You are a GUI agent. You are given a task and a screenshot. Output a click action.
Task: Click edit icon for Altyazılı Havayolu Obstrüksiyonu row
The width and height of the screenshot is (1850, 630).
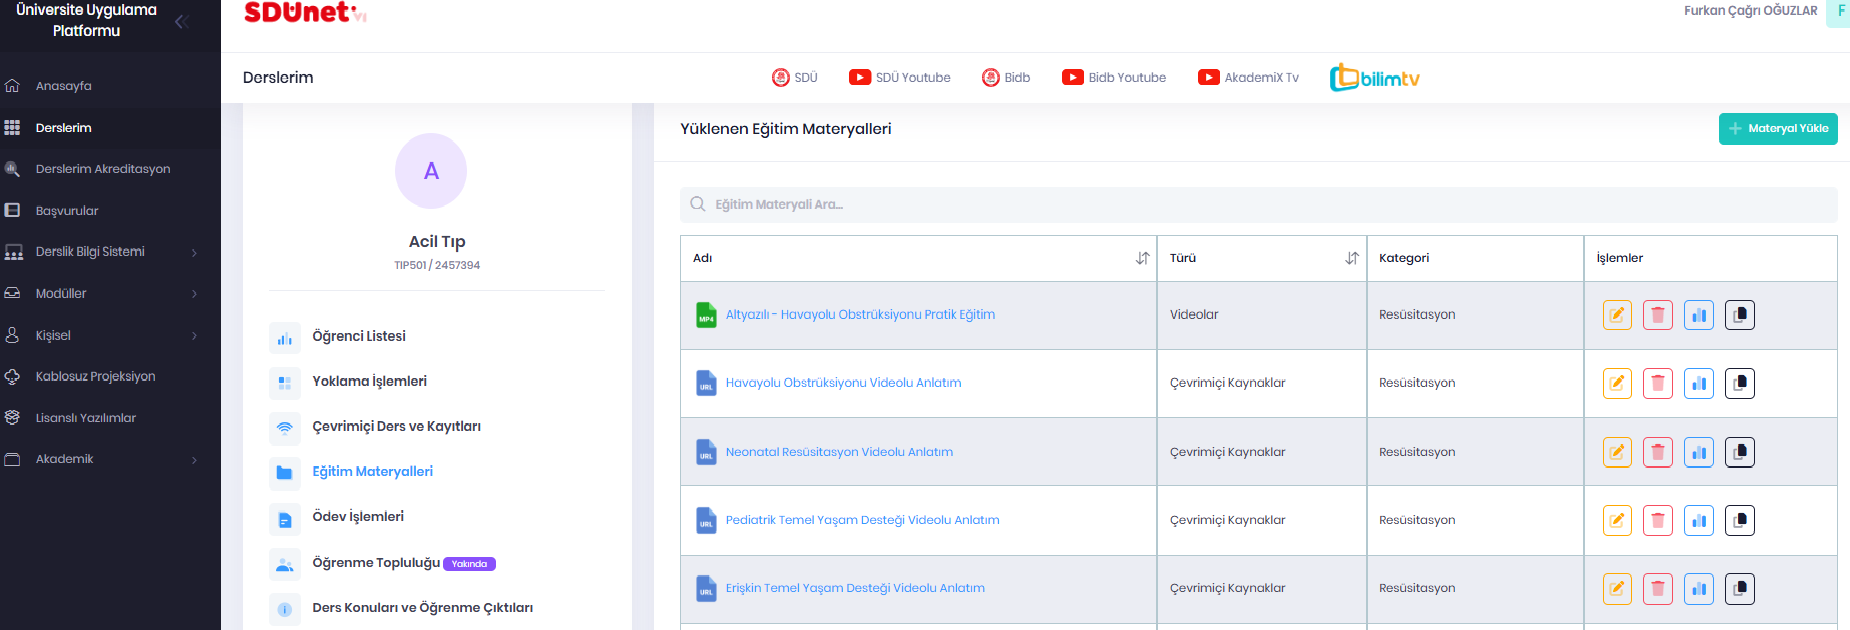(1616, 315)
